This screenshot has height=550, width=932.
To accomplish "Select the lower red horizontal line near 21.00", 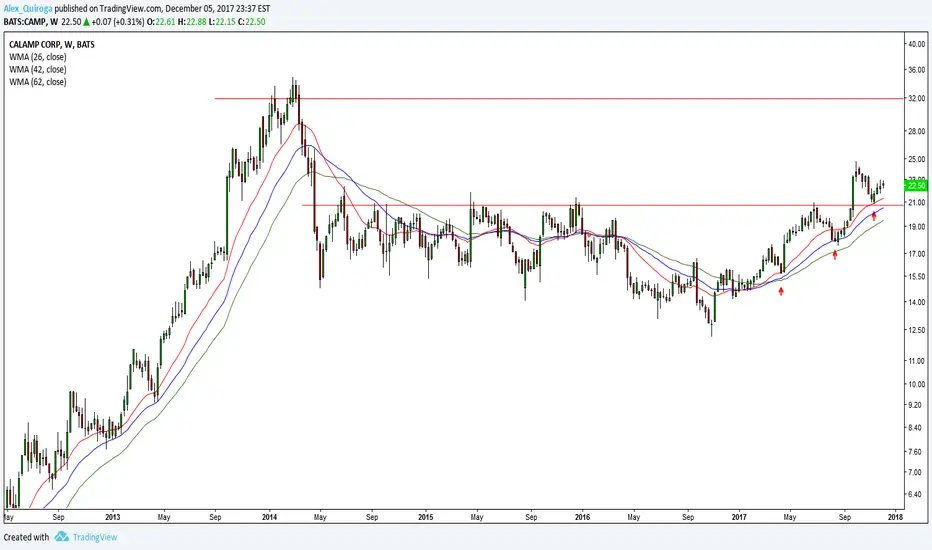I will (x=603, y=205).
